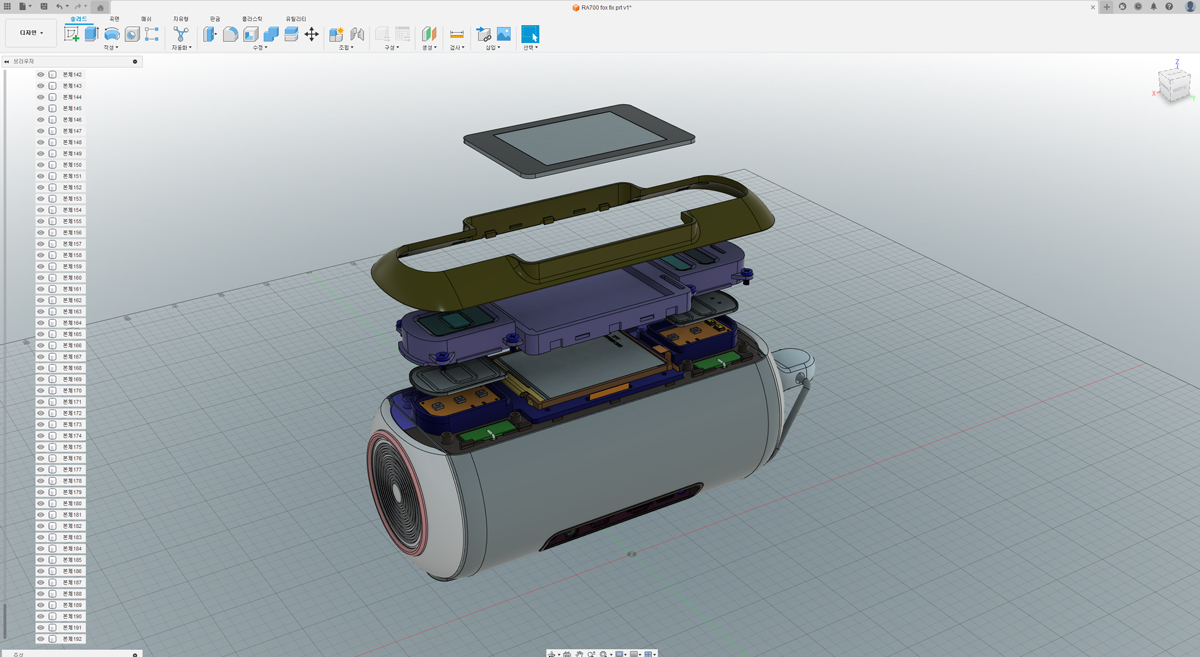Open the Help question mark menu
The width and height of the screenshot is (1200, 657).
pos(1169,7)
